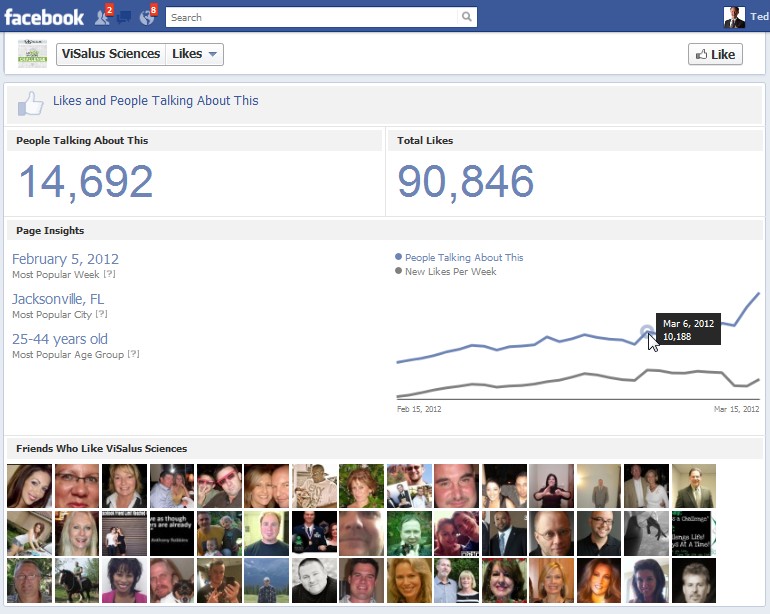Viewport: 770px width, 614px height.
Task: Open Likes and People Talking About This link
Action: point(156,101)
